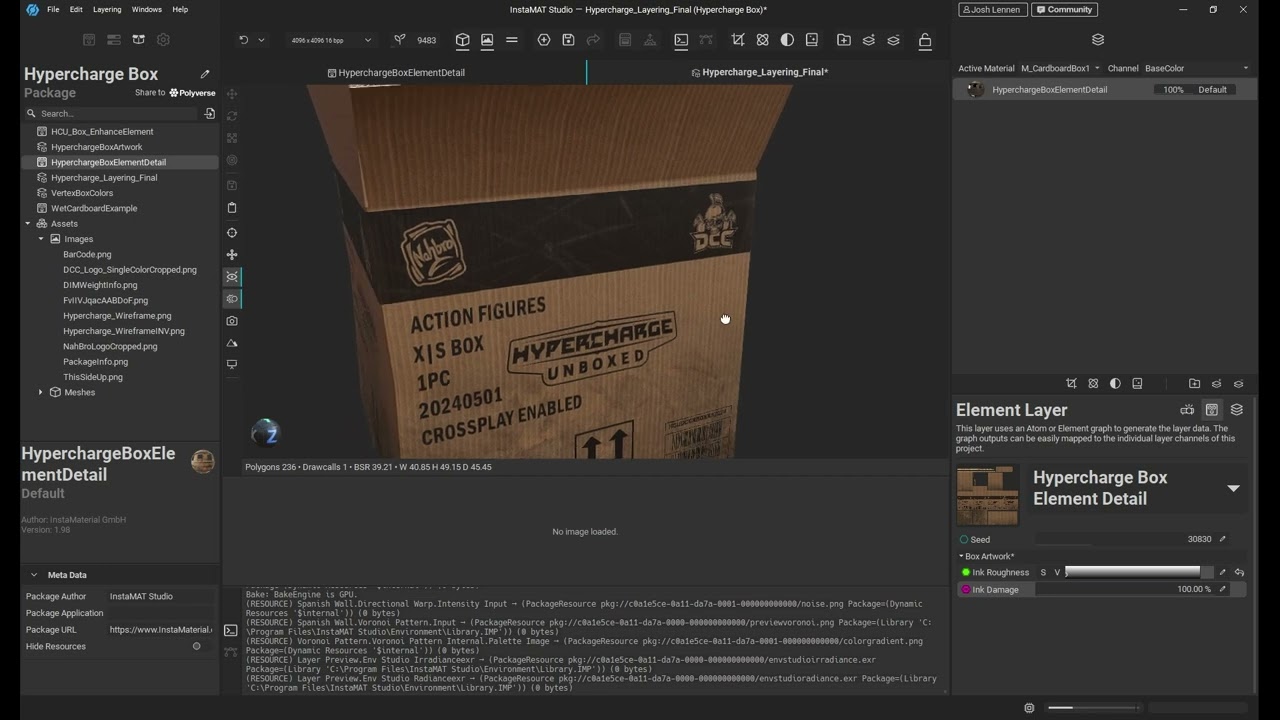This screenshot has width=1280, height=720.
Task: Open the 4096 x 4096 16 bpp resolution dropdown
Action: [331, 40]
